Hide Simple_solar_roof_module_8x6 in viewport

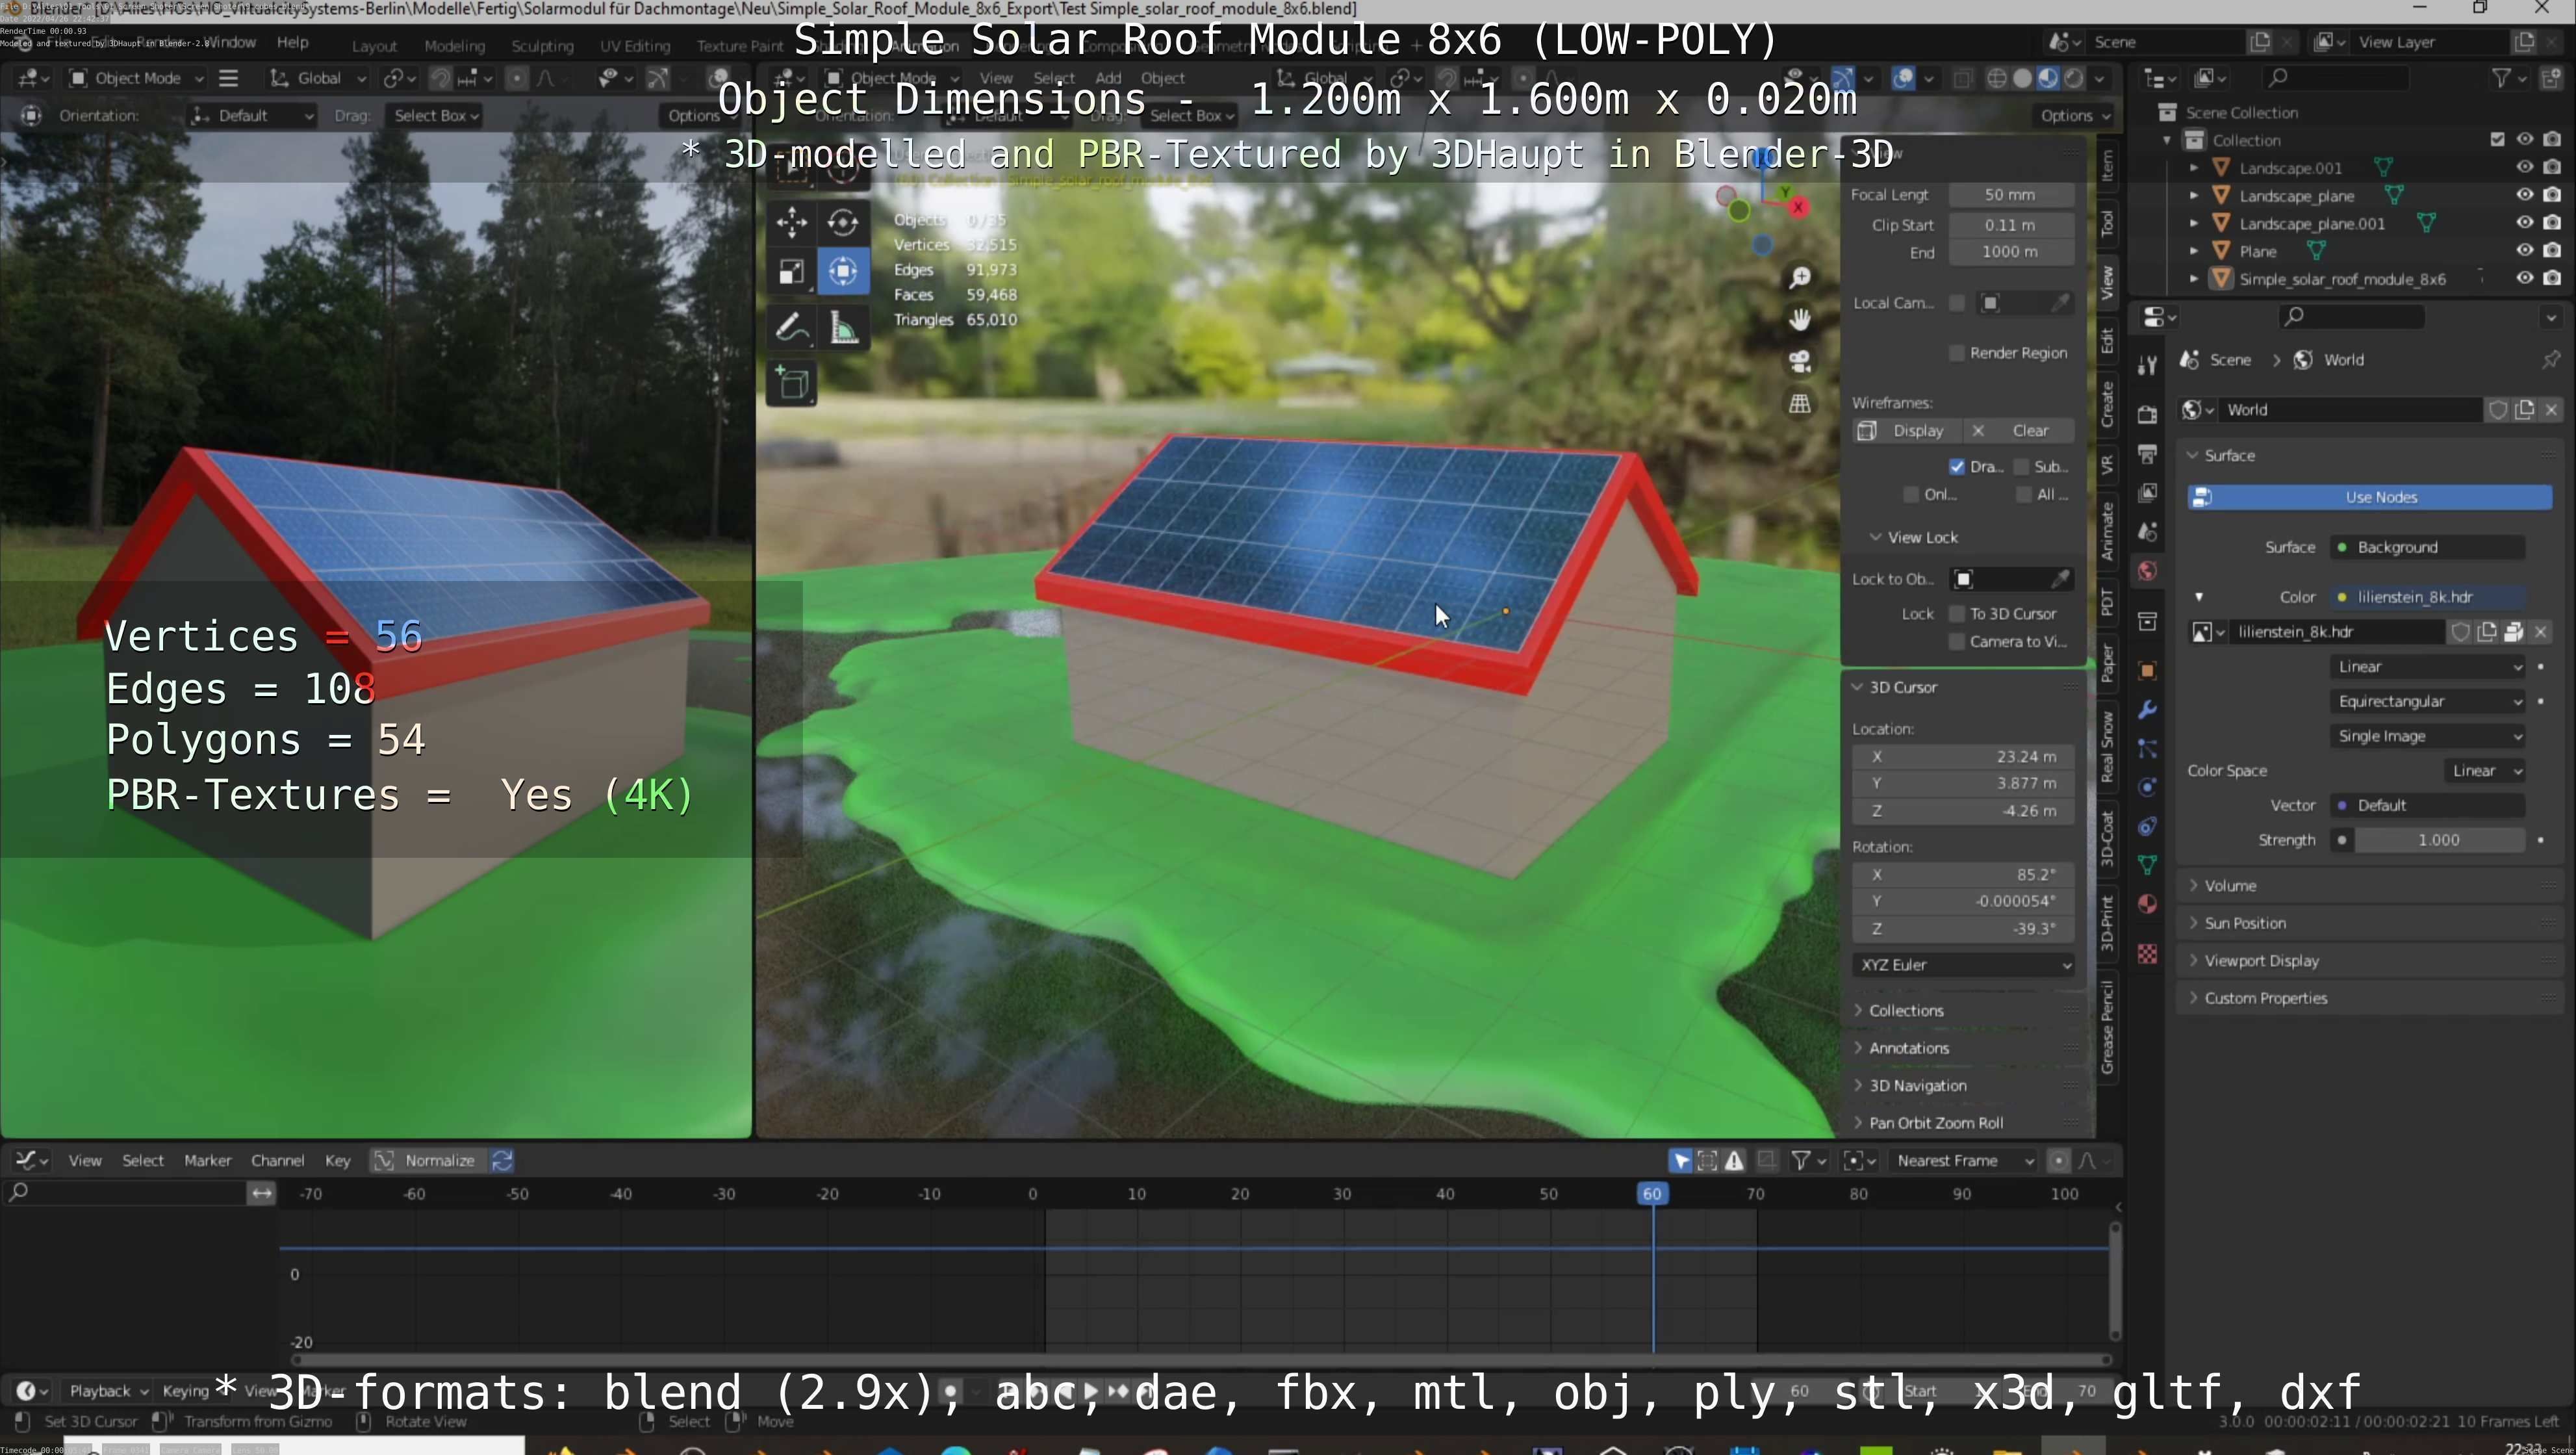point(2524,278)
